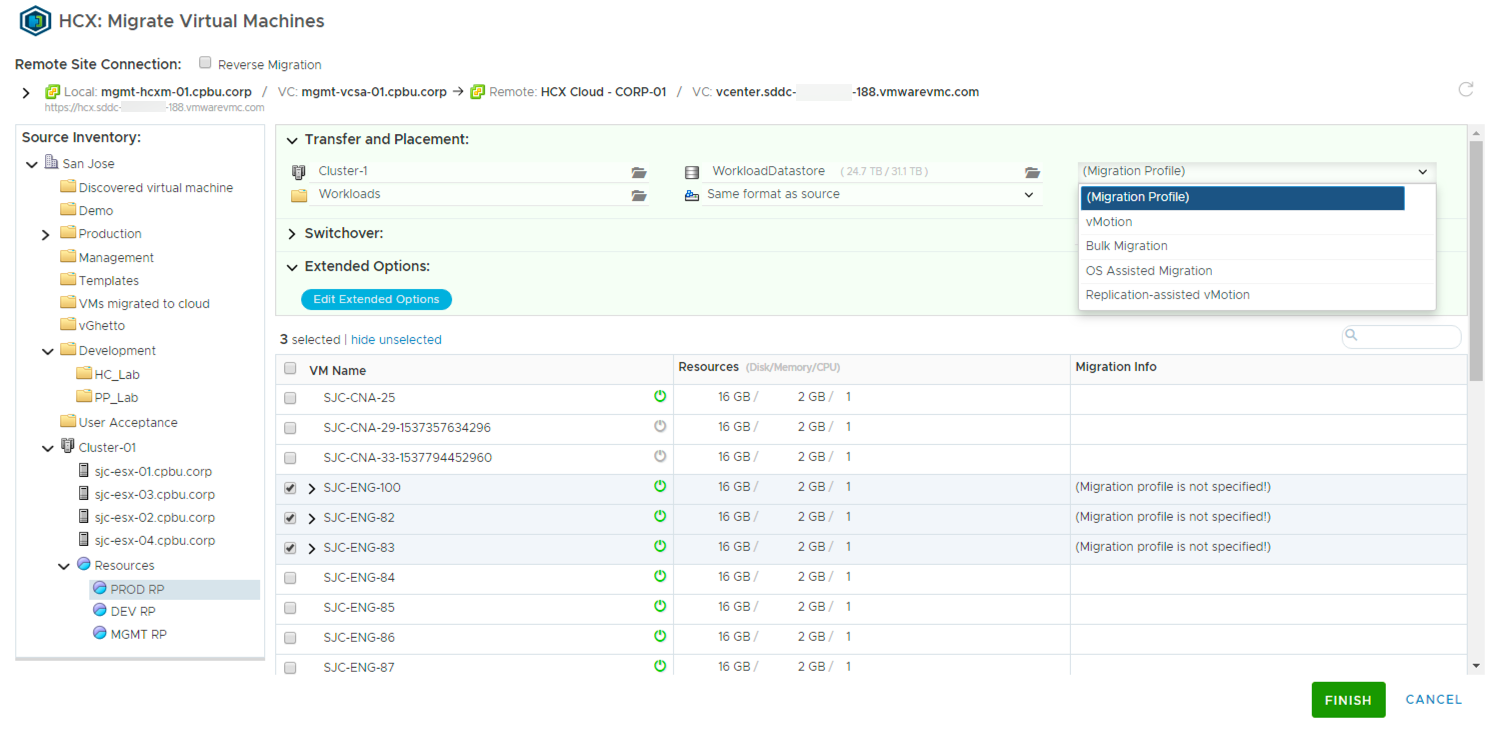The image size is (1498, 730).
Task: Click the vertical scrollbar thumb
Action: click(1477, 260)
